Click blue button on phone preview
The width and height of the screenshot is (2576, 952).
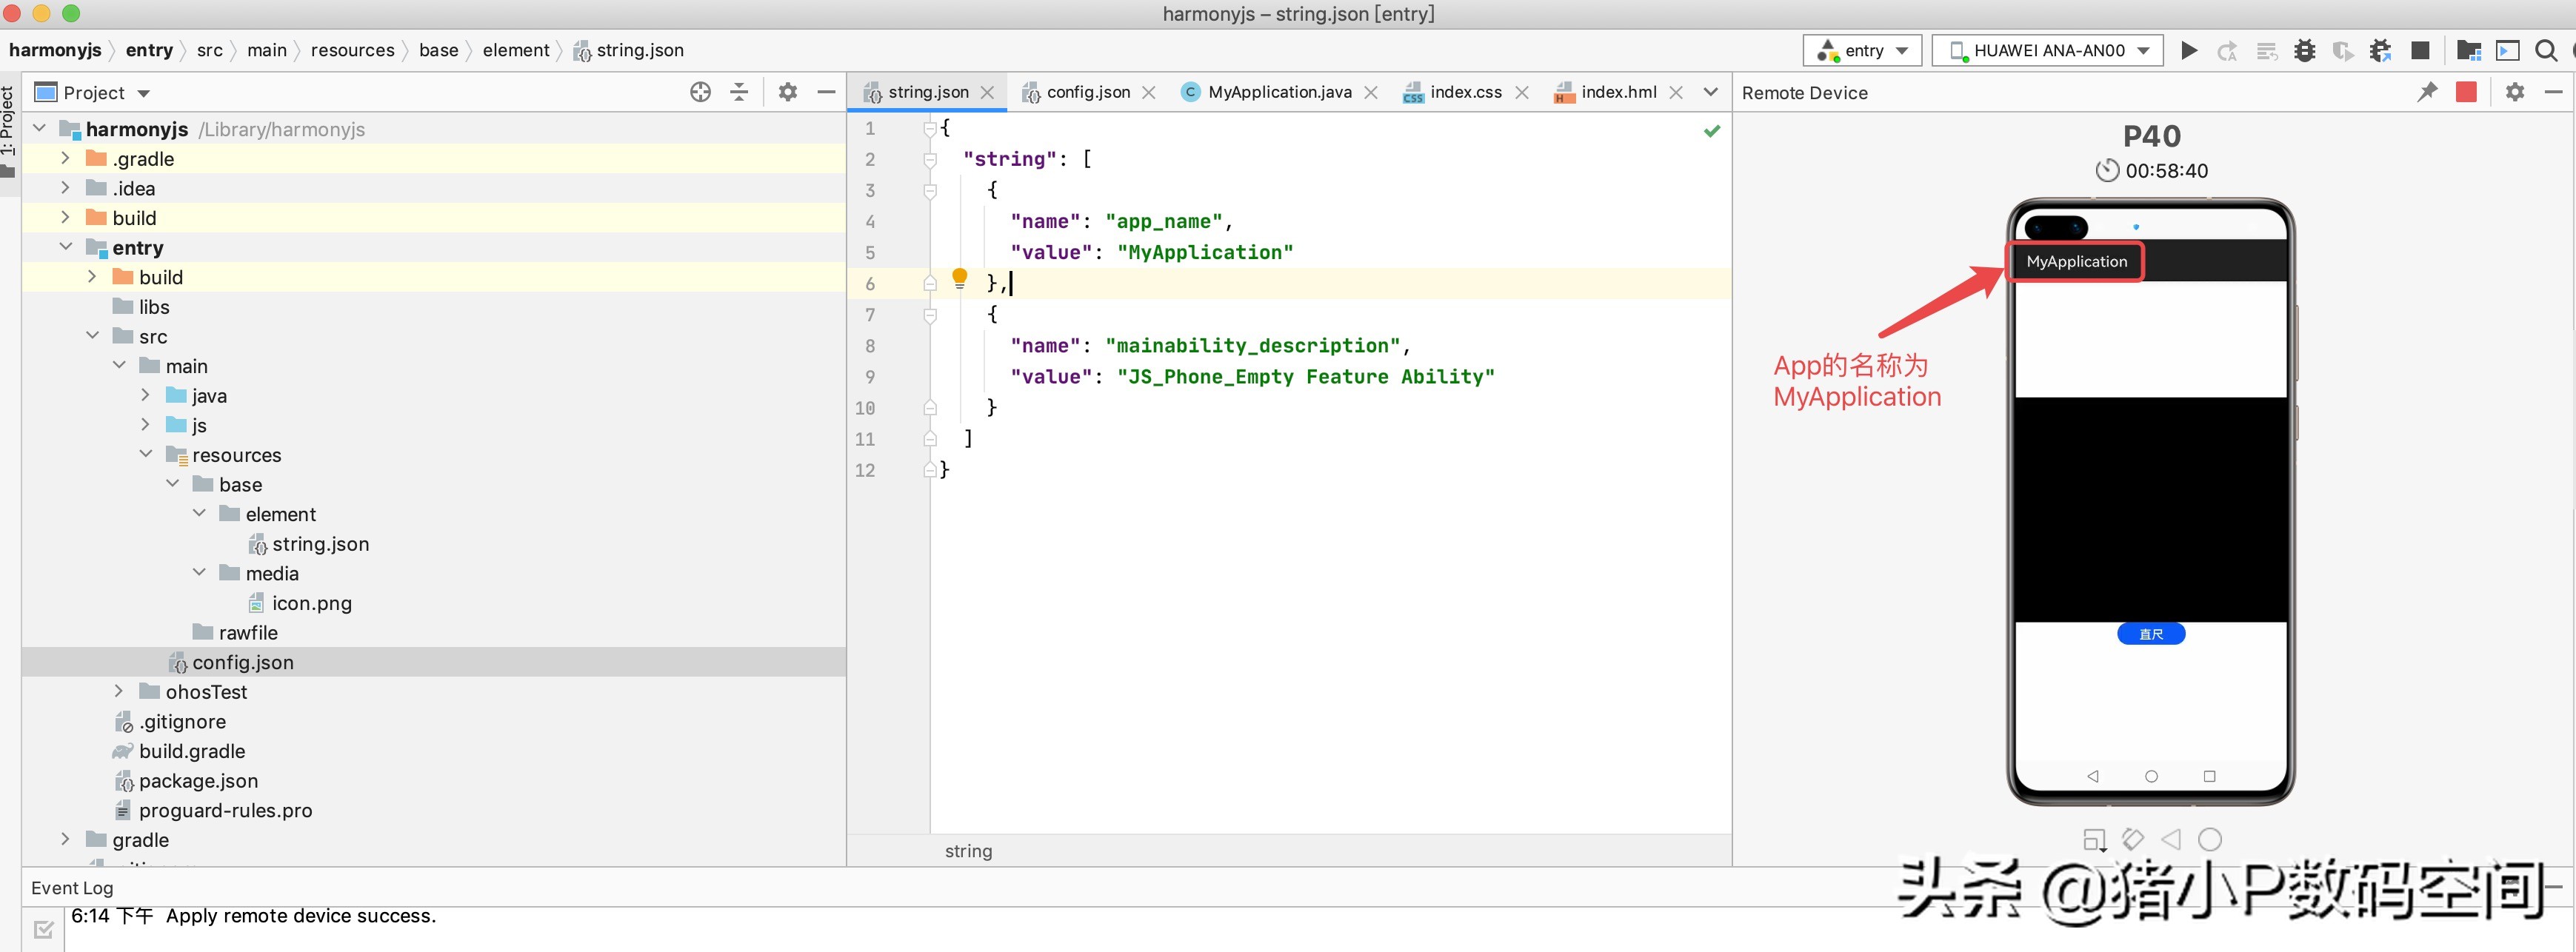coord(2150,634)
